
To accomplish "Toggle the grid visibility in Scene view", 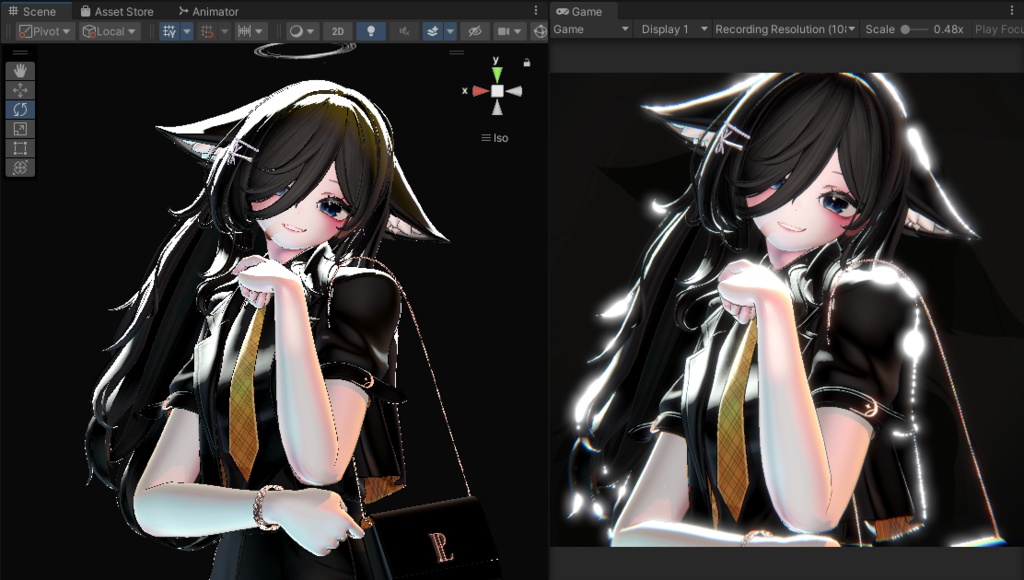I will [169, 31].
